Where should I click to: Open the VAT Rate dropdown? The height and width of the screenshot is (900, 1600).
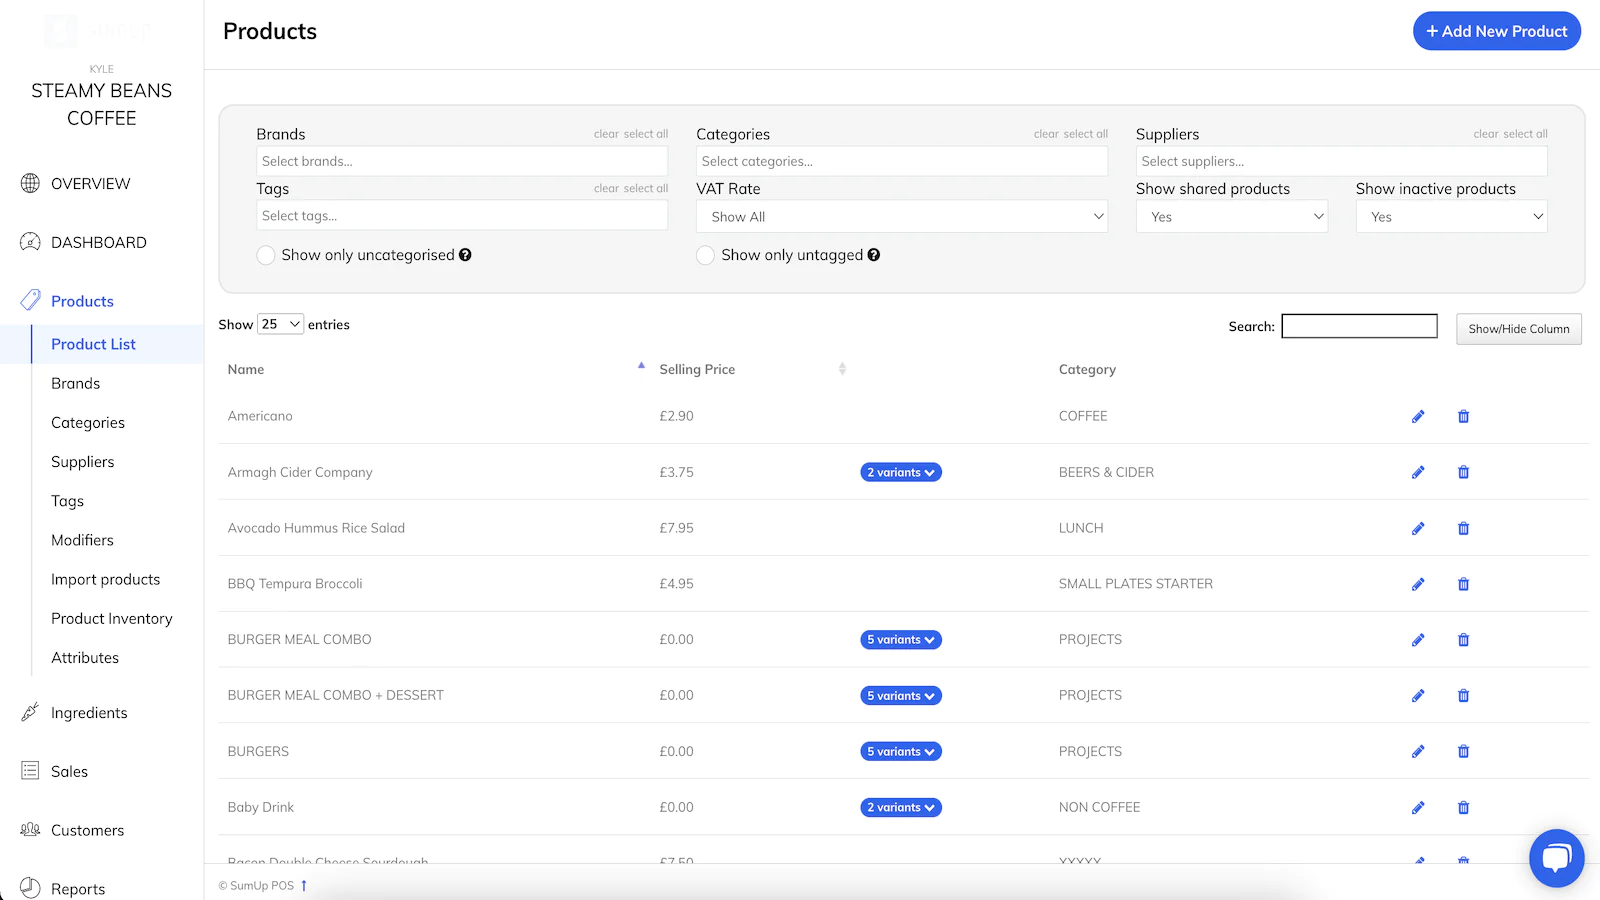coord(901,217)
